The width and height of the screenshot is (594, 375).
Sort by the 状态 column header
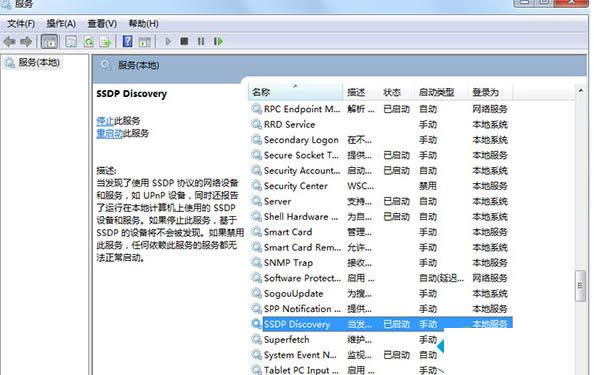click(396, 92)
